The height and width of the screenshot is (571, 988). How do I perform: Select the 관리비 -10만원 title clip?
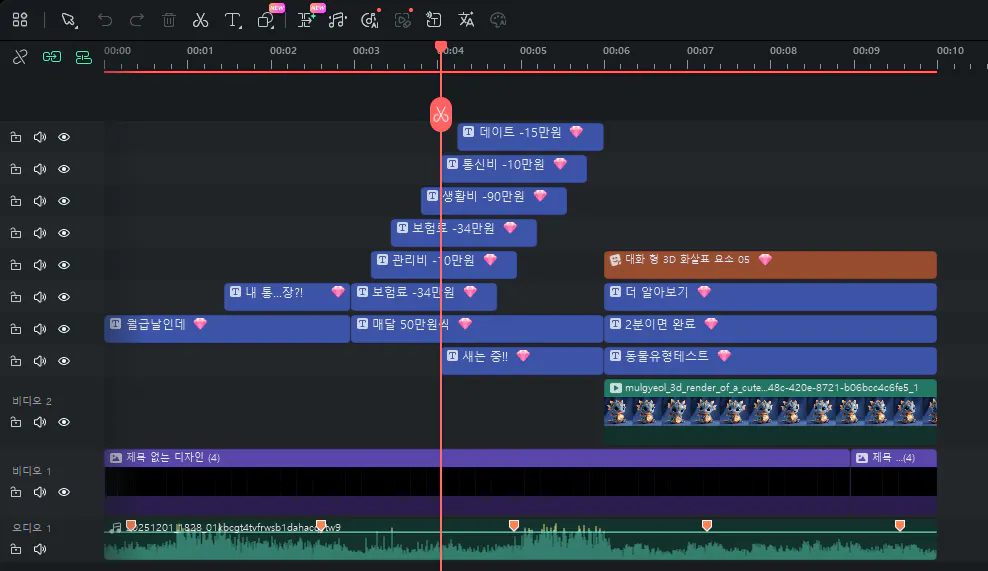tap(444, 265)
